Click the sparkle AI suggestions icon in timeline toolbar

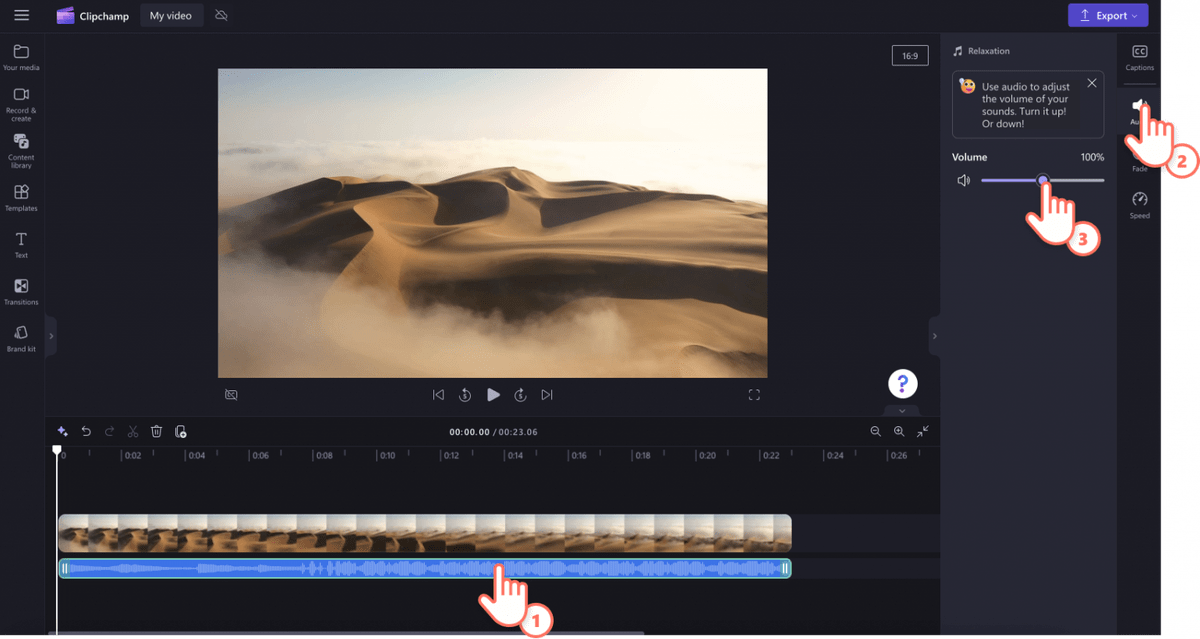click(x=62, y=431)
